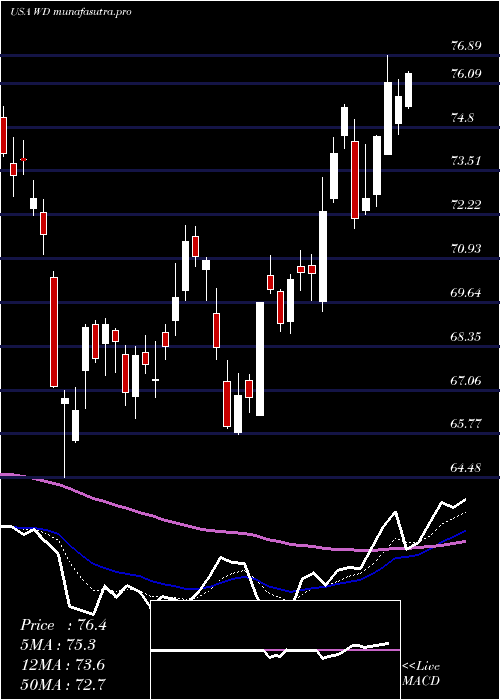Click the 70.93 price axis label
Screen dimensions: 500x700
466,249
